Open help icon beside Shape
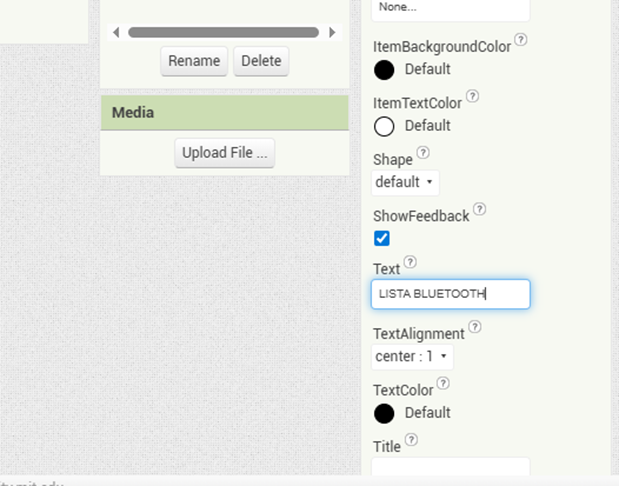 click(x=423, y=153)
